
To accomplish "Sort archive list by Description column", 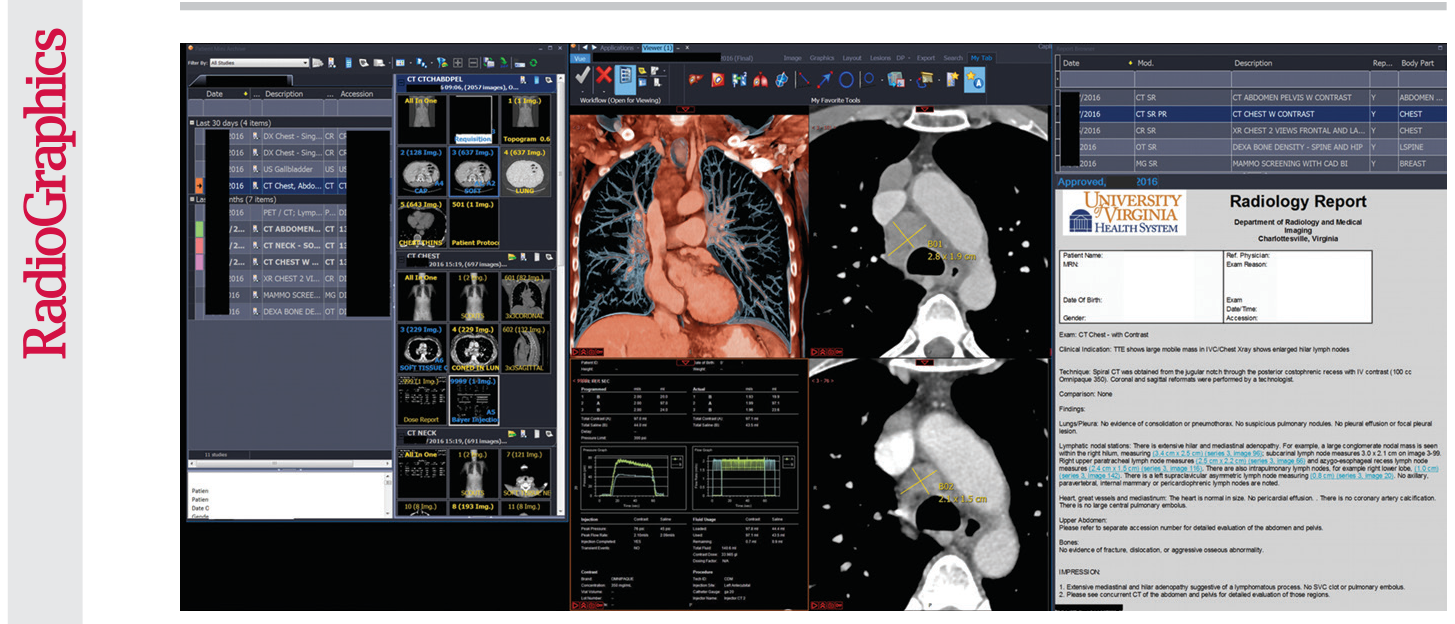I will coord(284,94).
